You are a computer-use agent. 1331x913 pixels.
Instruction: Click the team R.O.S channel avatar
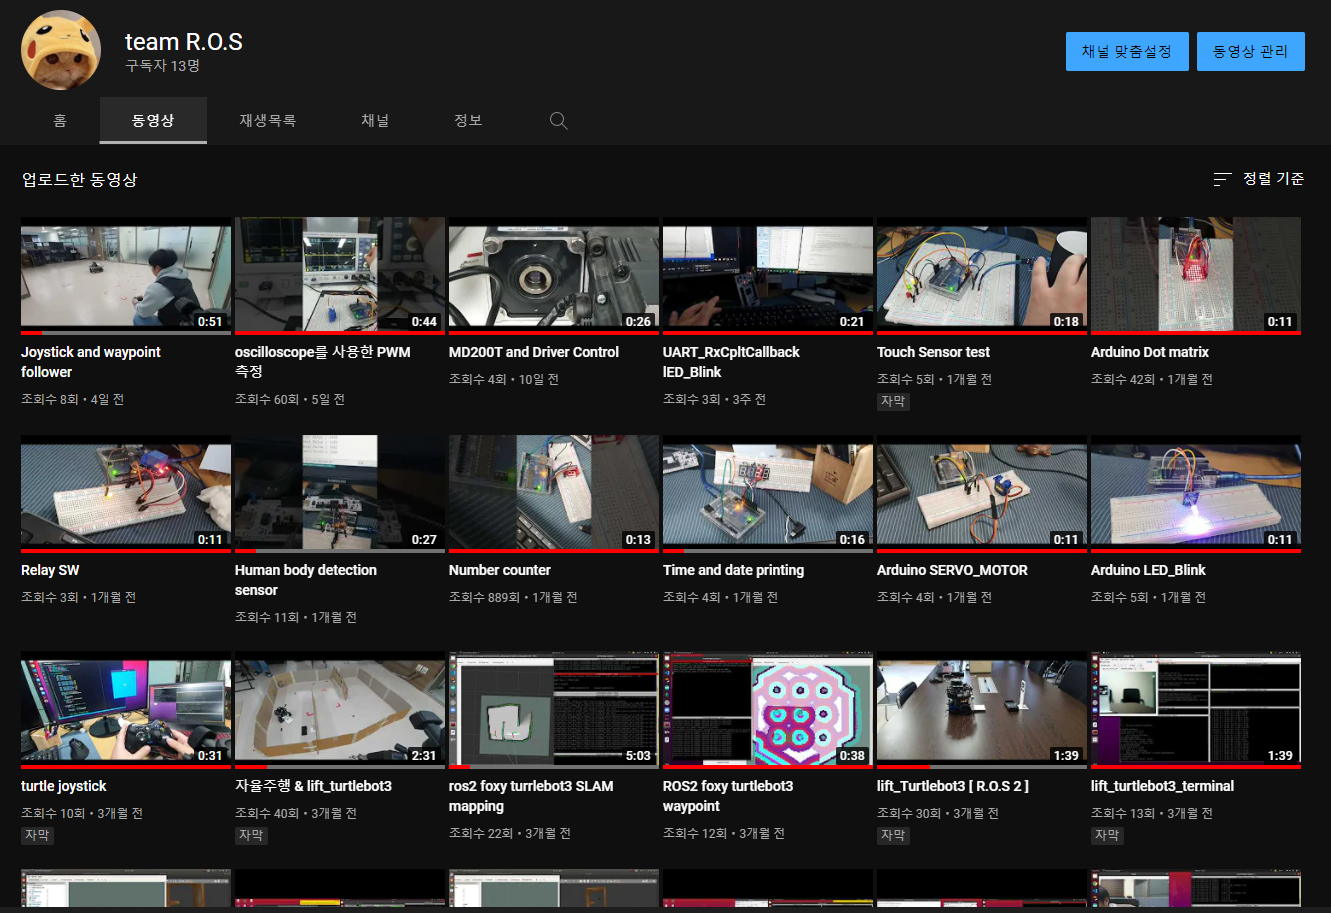click(x=61, y=50)
